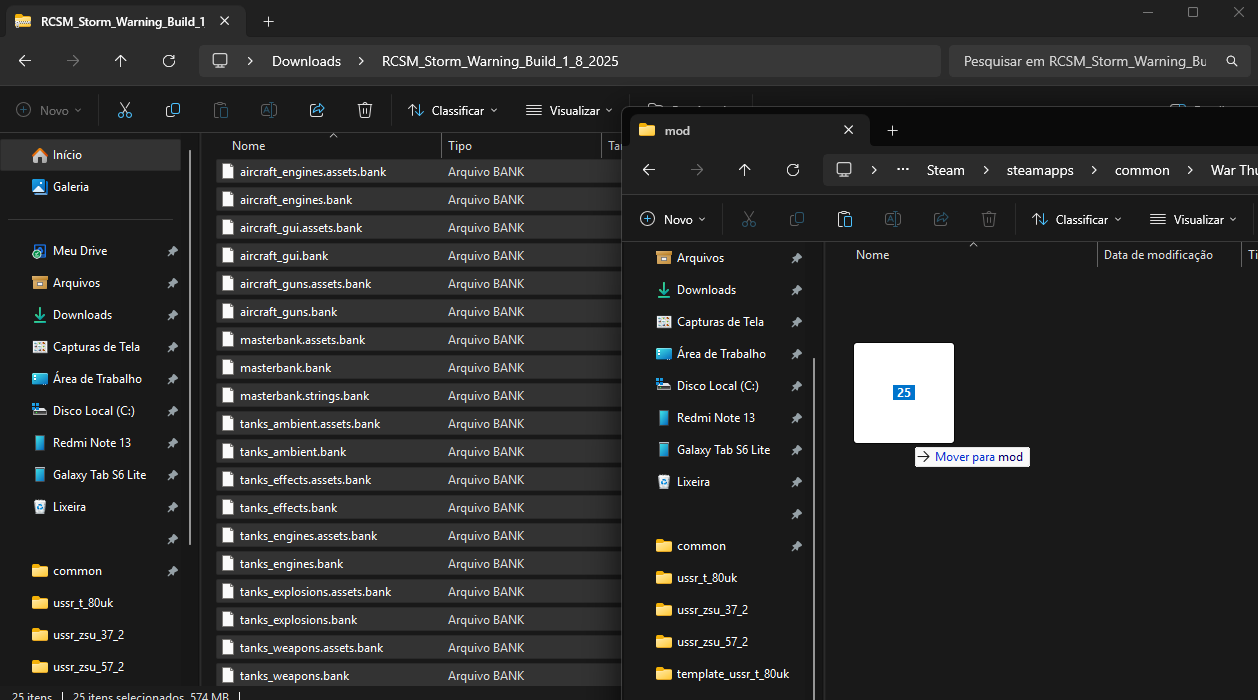Click the Share icon in RCSM window toolbar

coord(317,110)
